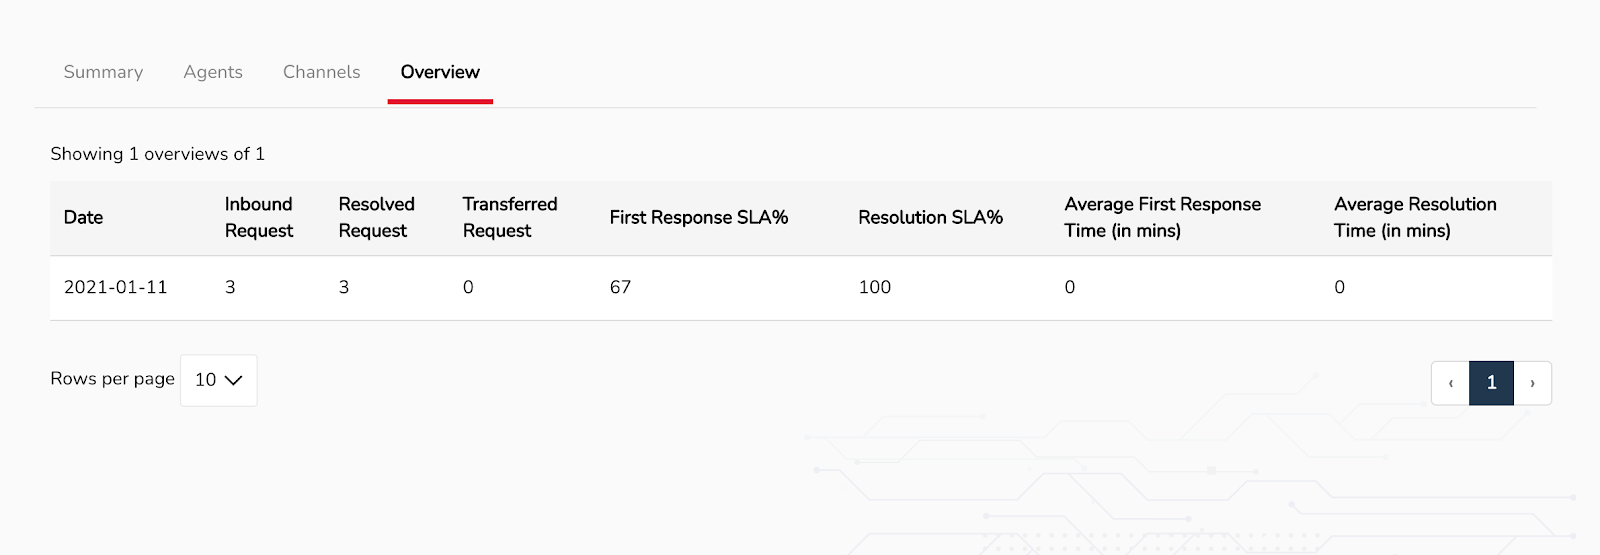The image size is (1600, 555).
Task: Click the Inbound Request column header
Action: point(259,217)
